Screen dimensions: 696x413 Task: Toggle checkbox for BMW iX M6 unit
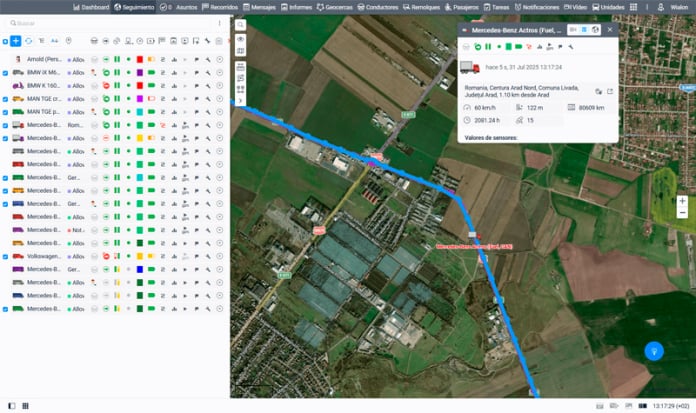point(5,73)
